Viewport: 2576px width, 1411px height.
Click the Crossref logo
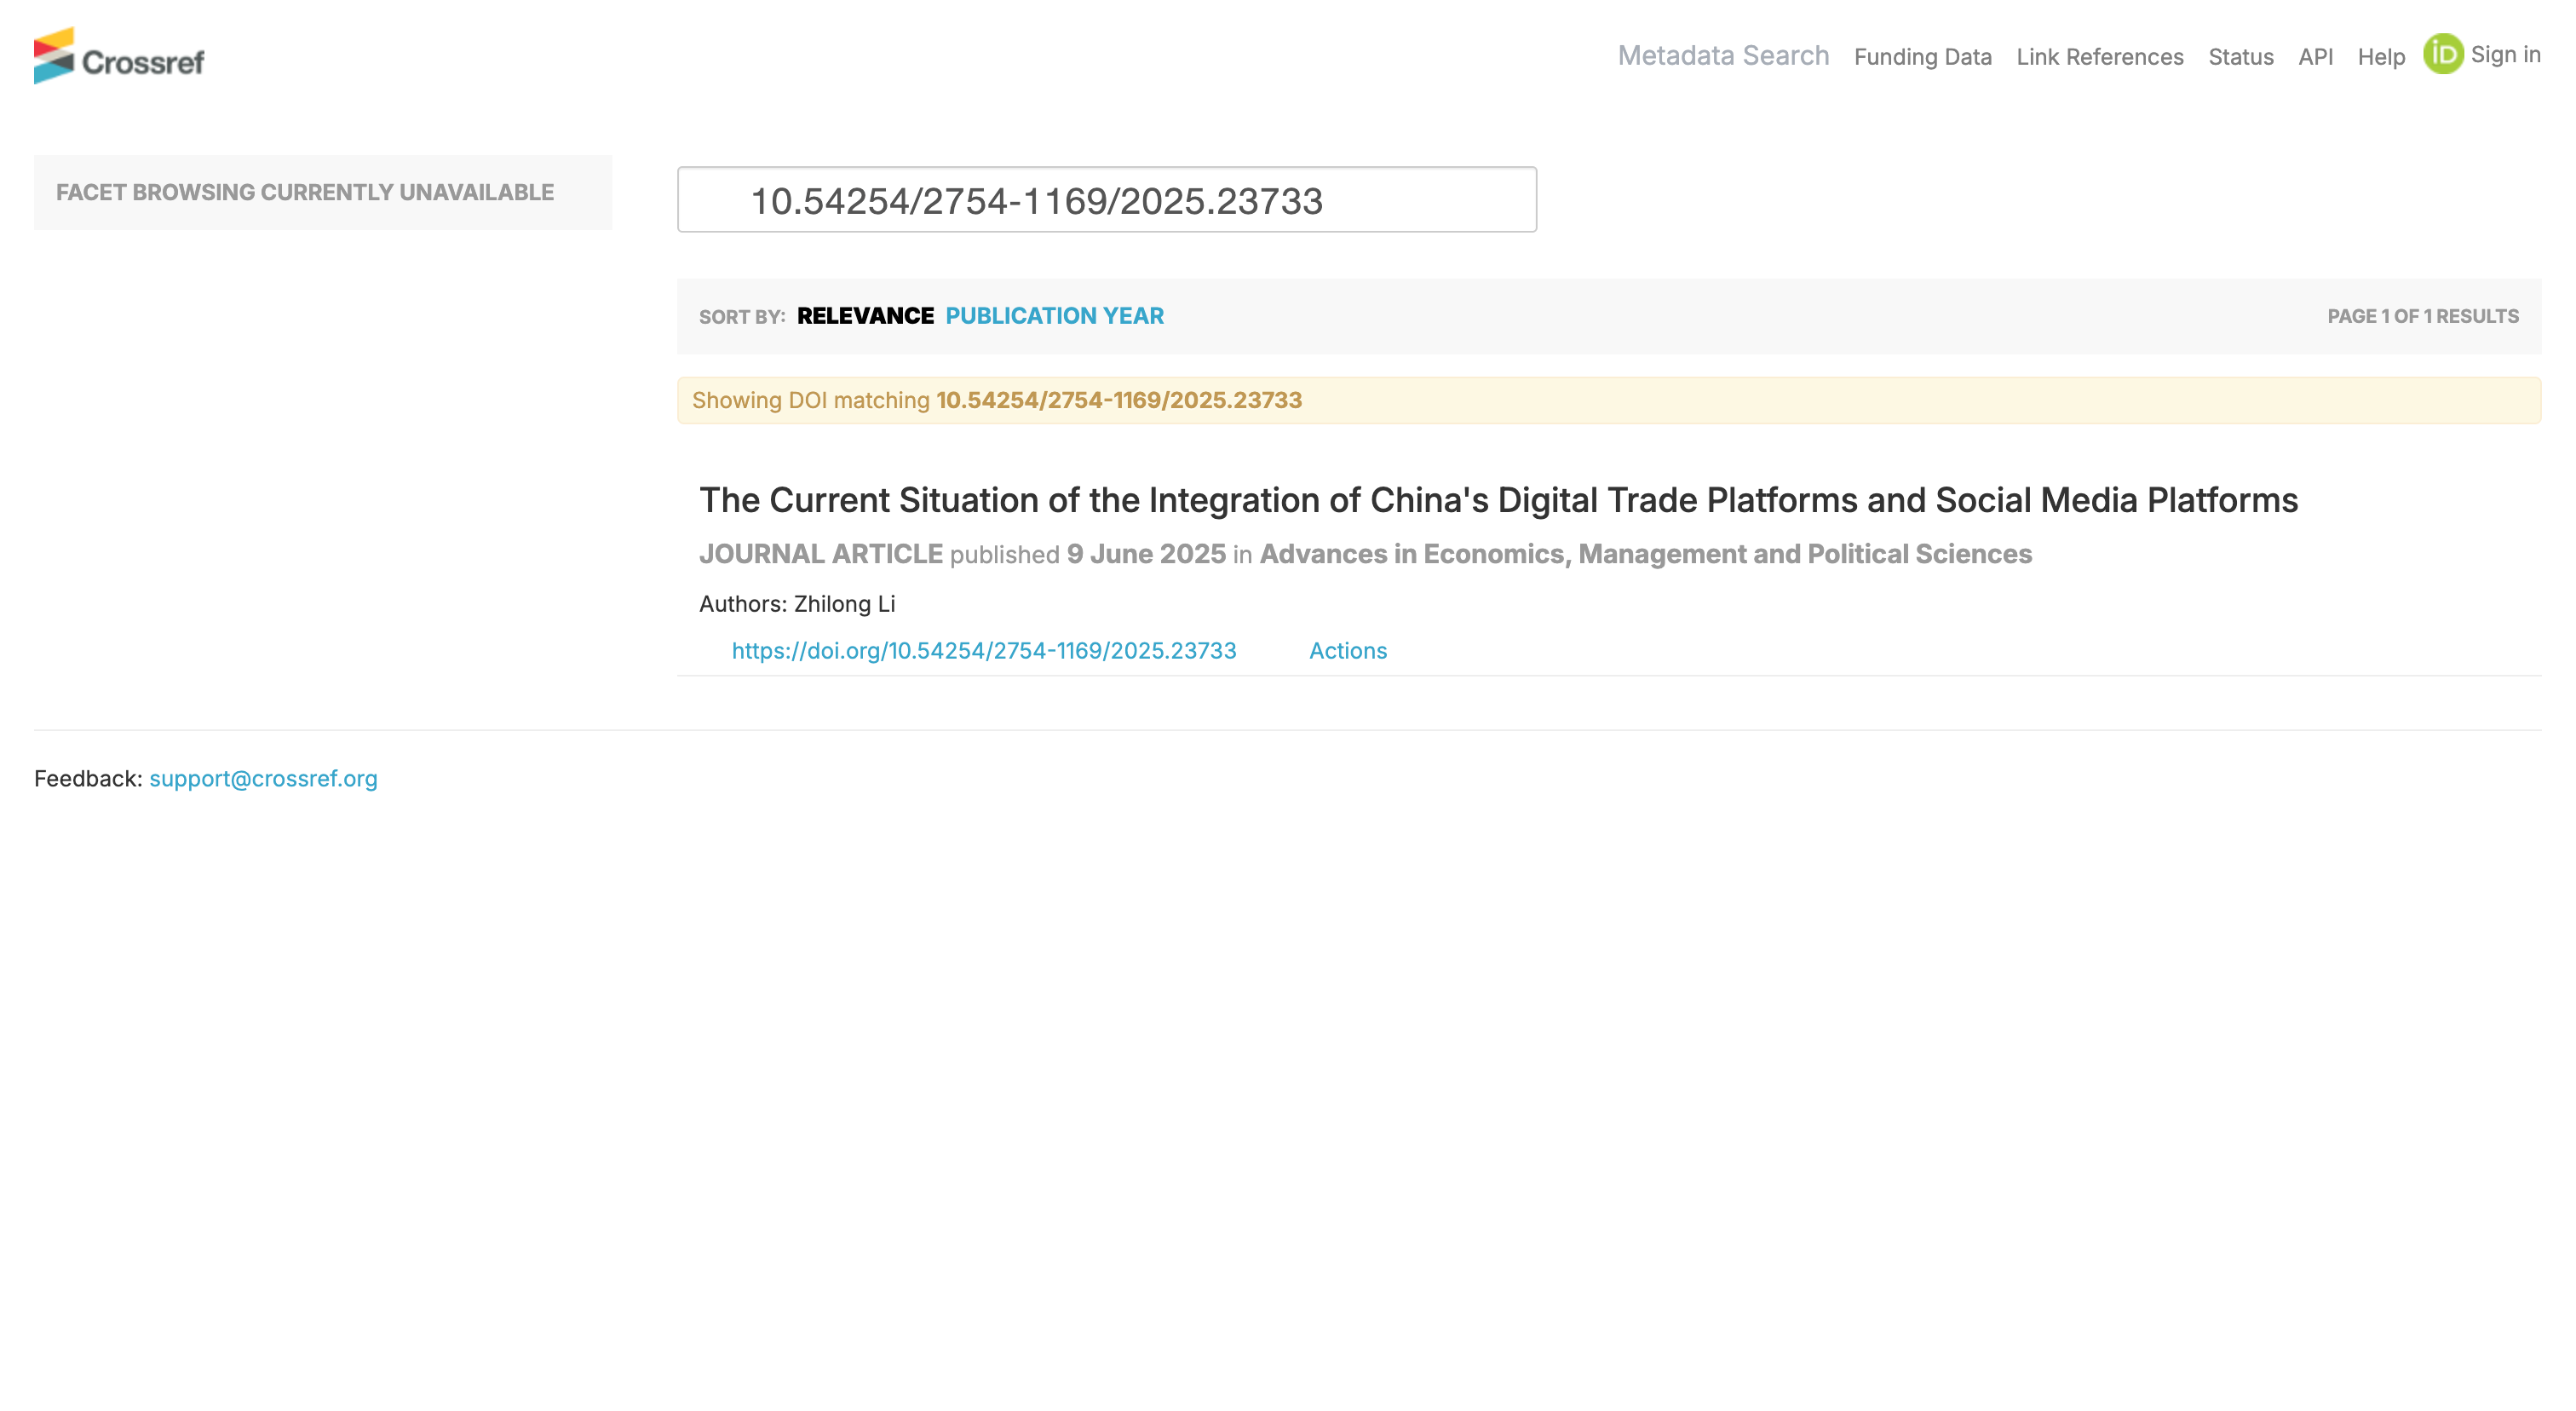(x=119, y=56)
